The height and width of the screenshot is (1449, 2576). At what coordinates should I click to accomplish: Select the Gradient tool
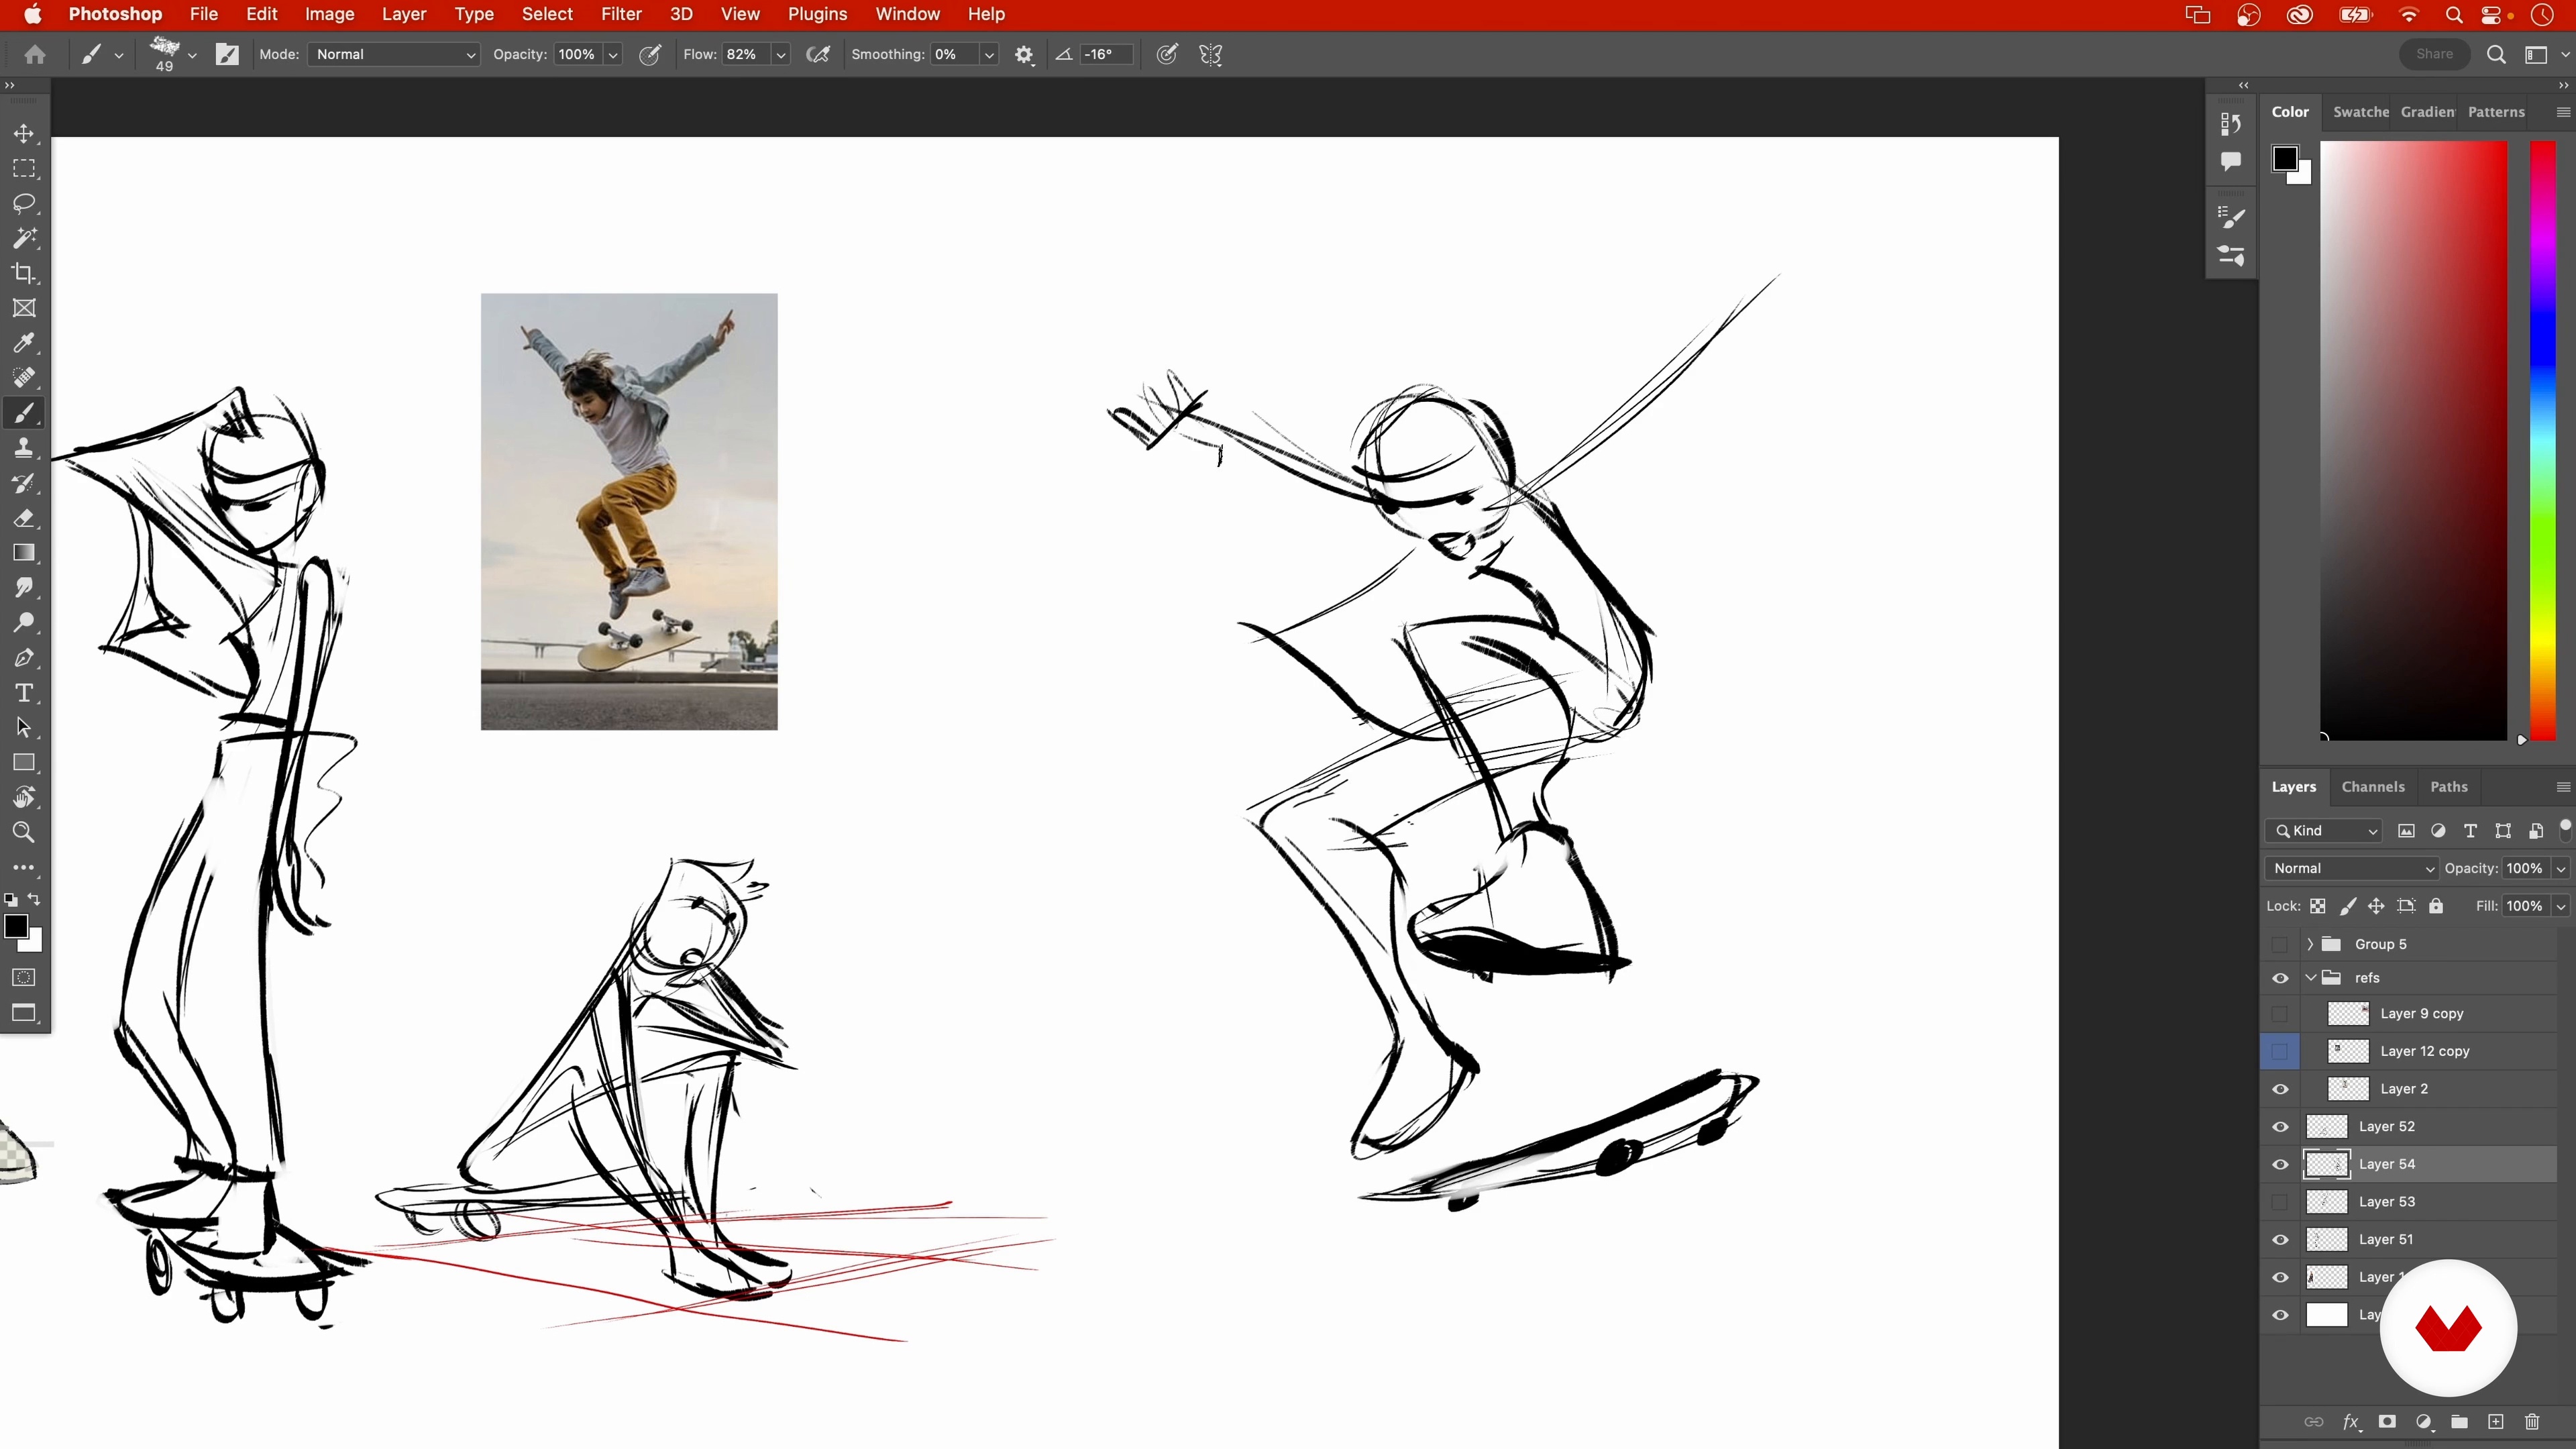tap(24, 553)
